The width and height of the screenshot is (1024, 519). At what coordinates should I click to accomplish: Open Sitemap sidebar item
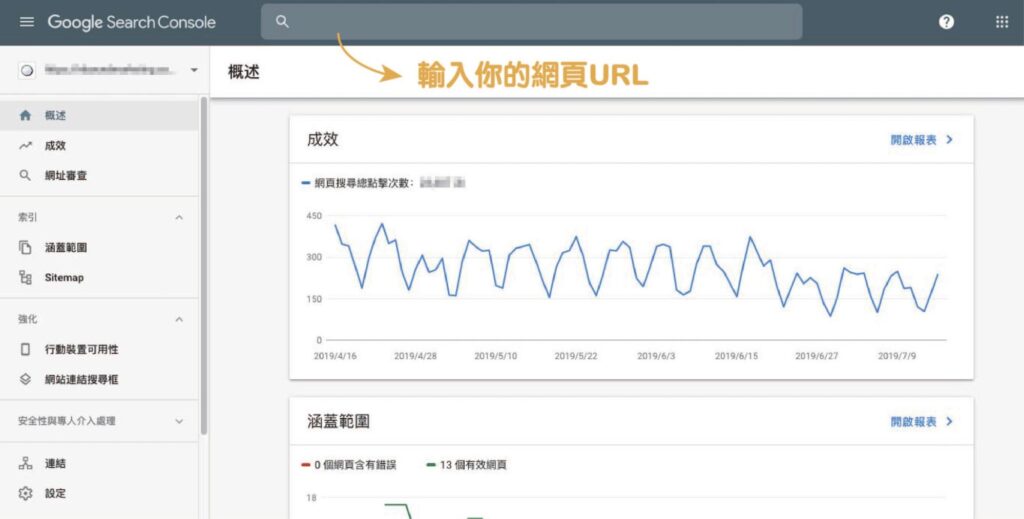coord(99,277)
